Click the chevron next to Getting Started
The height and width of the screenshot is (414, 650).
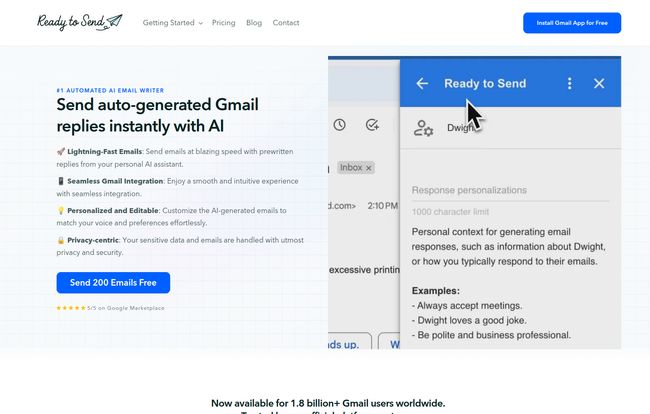[201, 23]
